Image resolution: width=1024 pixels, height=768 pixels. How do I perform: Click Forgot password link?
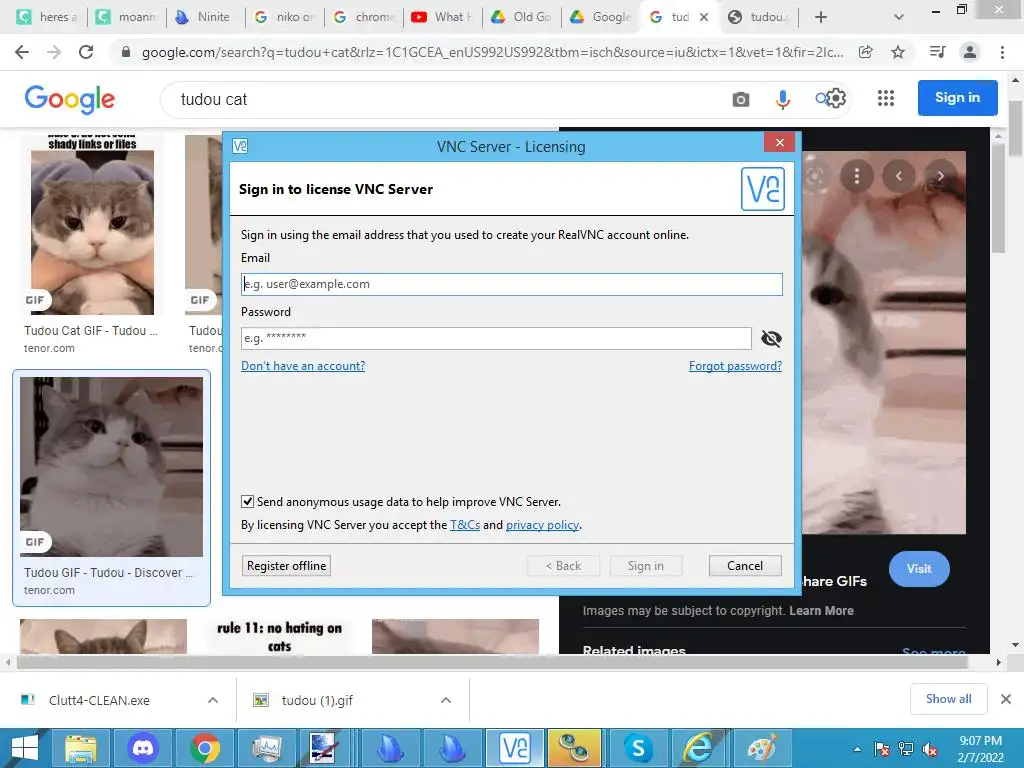(x=735, y=366)
